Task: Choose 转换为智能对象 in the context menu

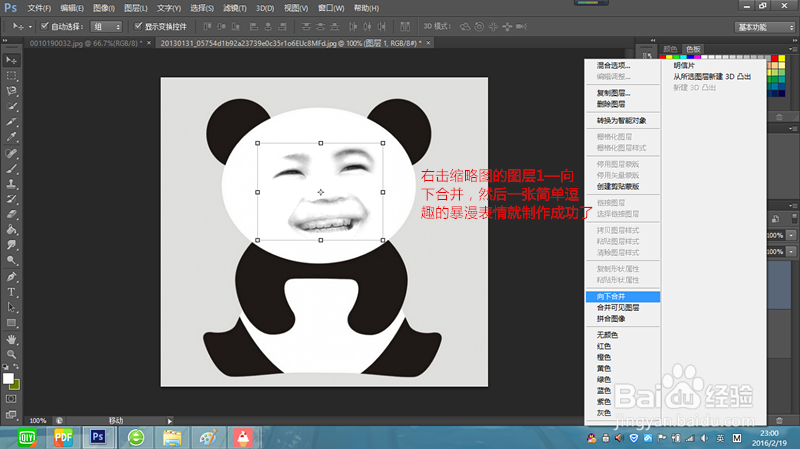Action: pyautogui.click(x=623, y=120)
